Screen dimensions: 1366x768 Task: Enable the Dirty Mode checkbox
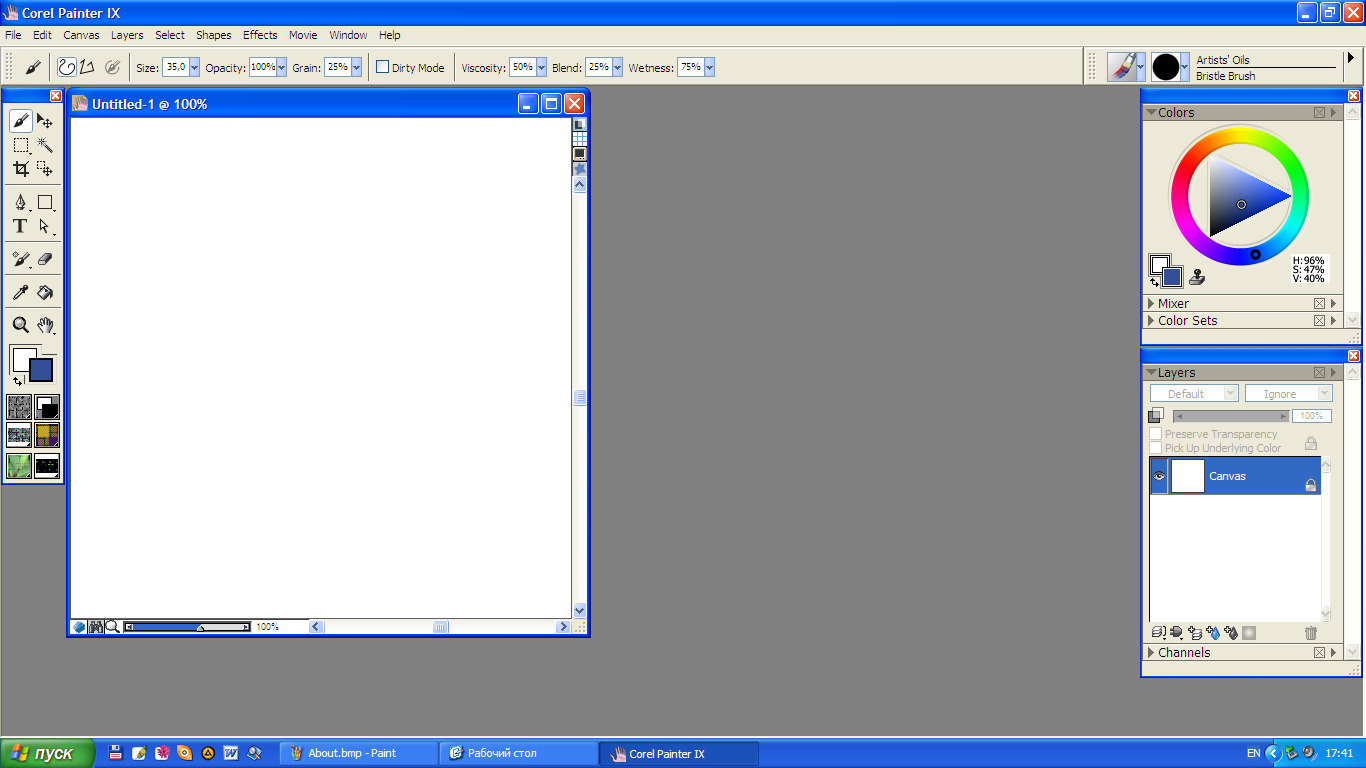382,67
